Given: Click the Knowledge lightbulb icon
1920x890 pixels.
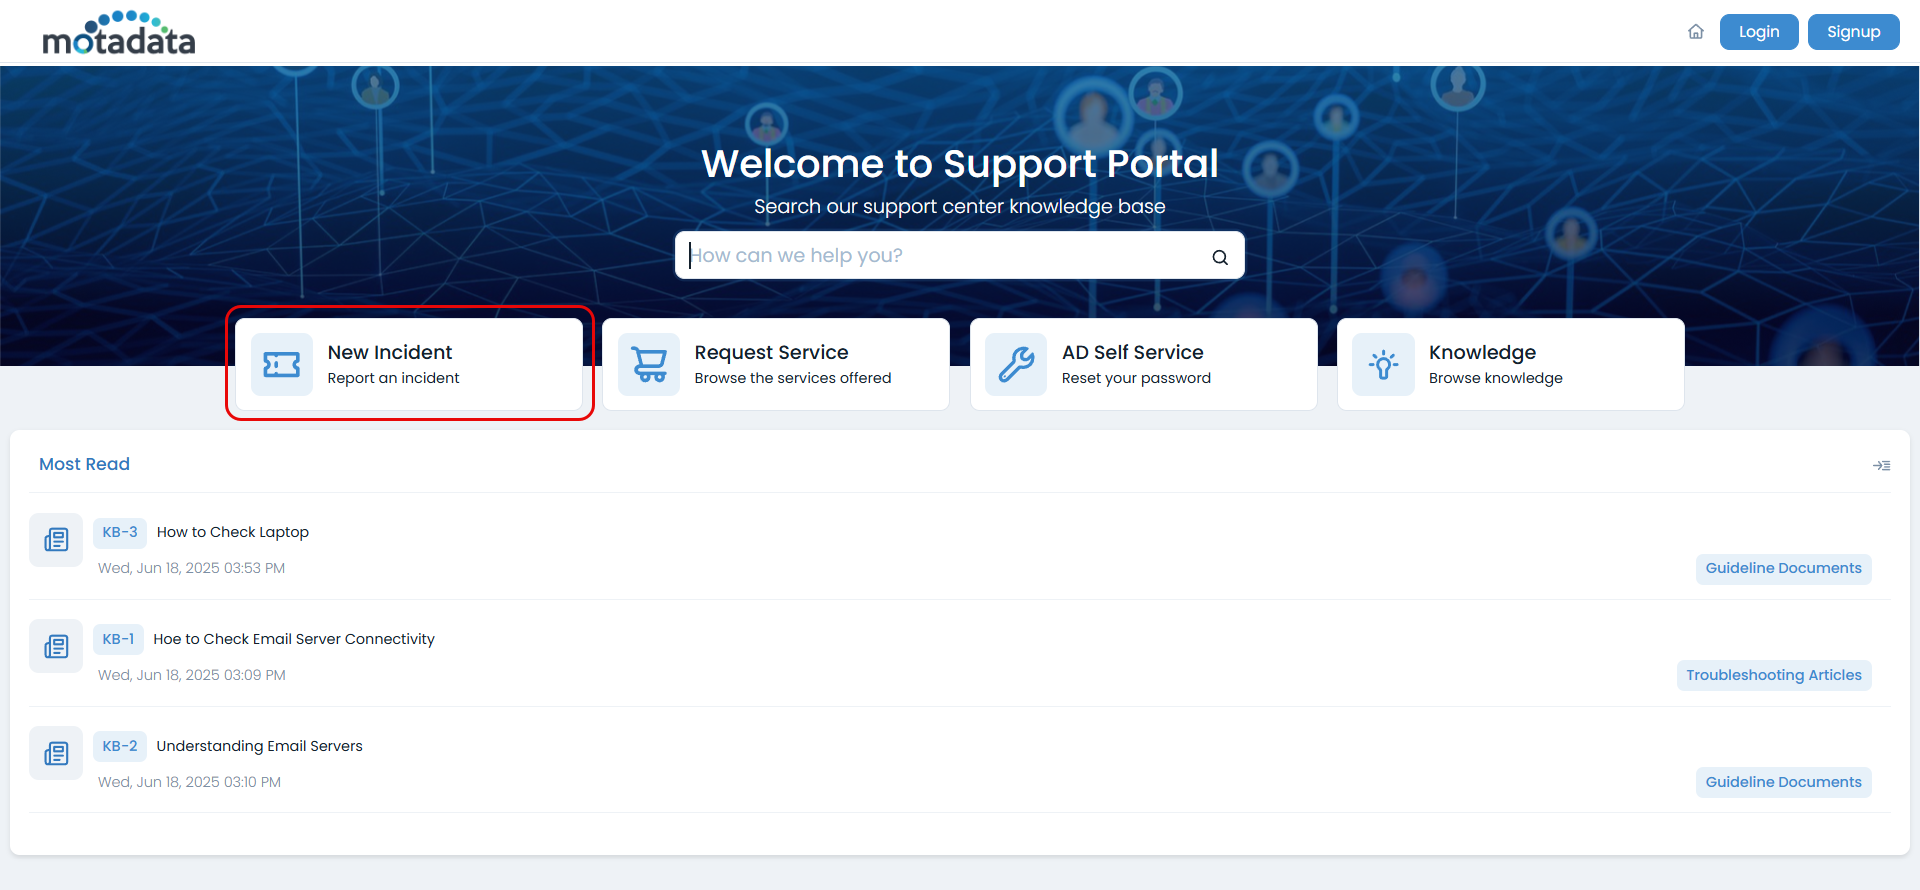Looking at the screenshot, I should click(x=1383, y=365).
